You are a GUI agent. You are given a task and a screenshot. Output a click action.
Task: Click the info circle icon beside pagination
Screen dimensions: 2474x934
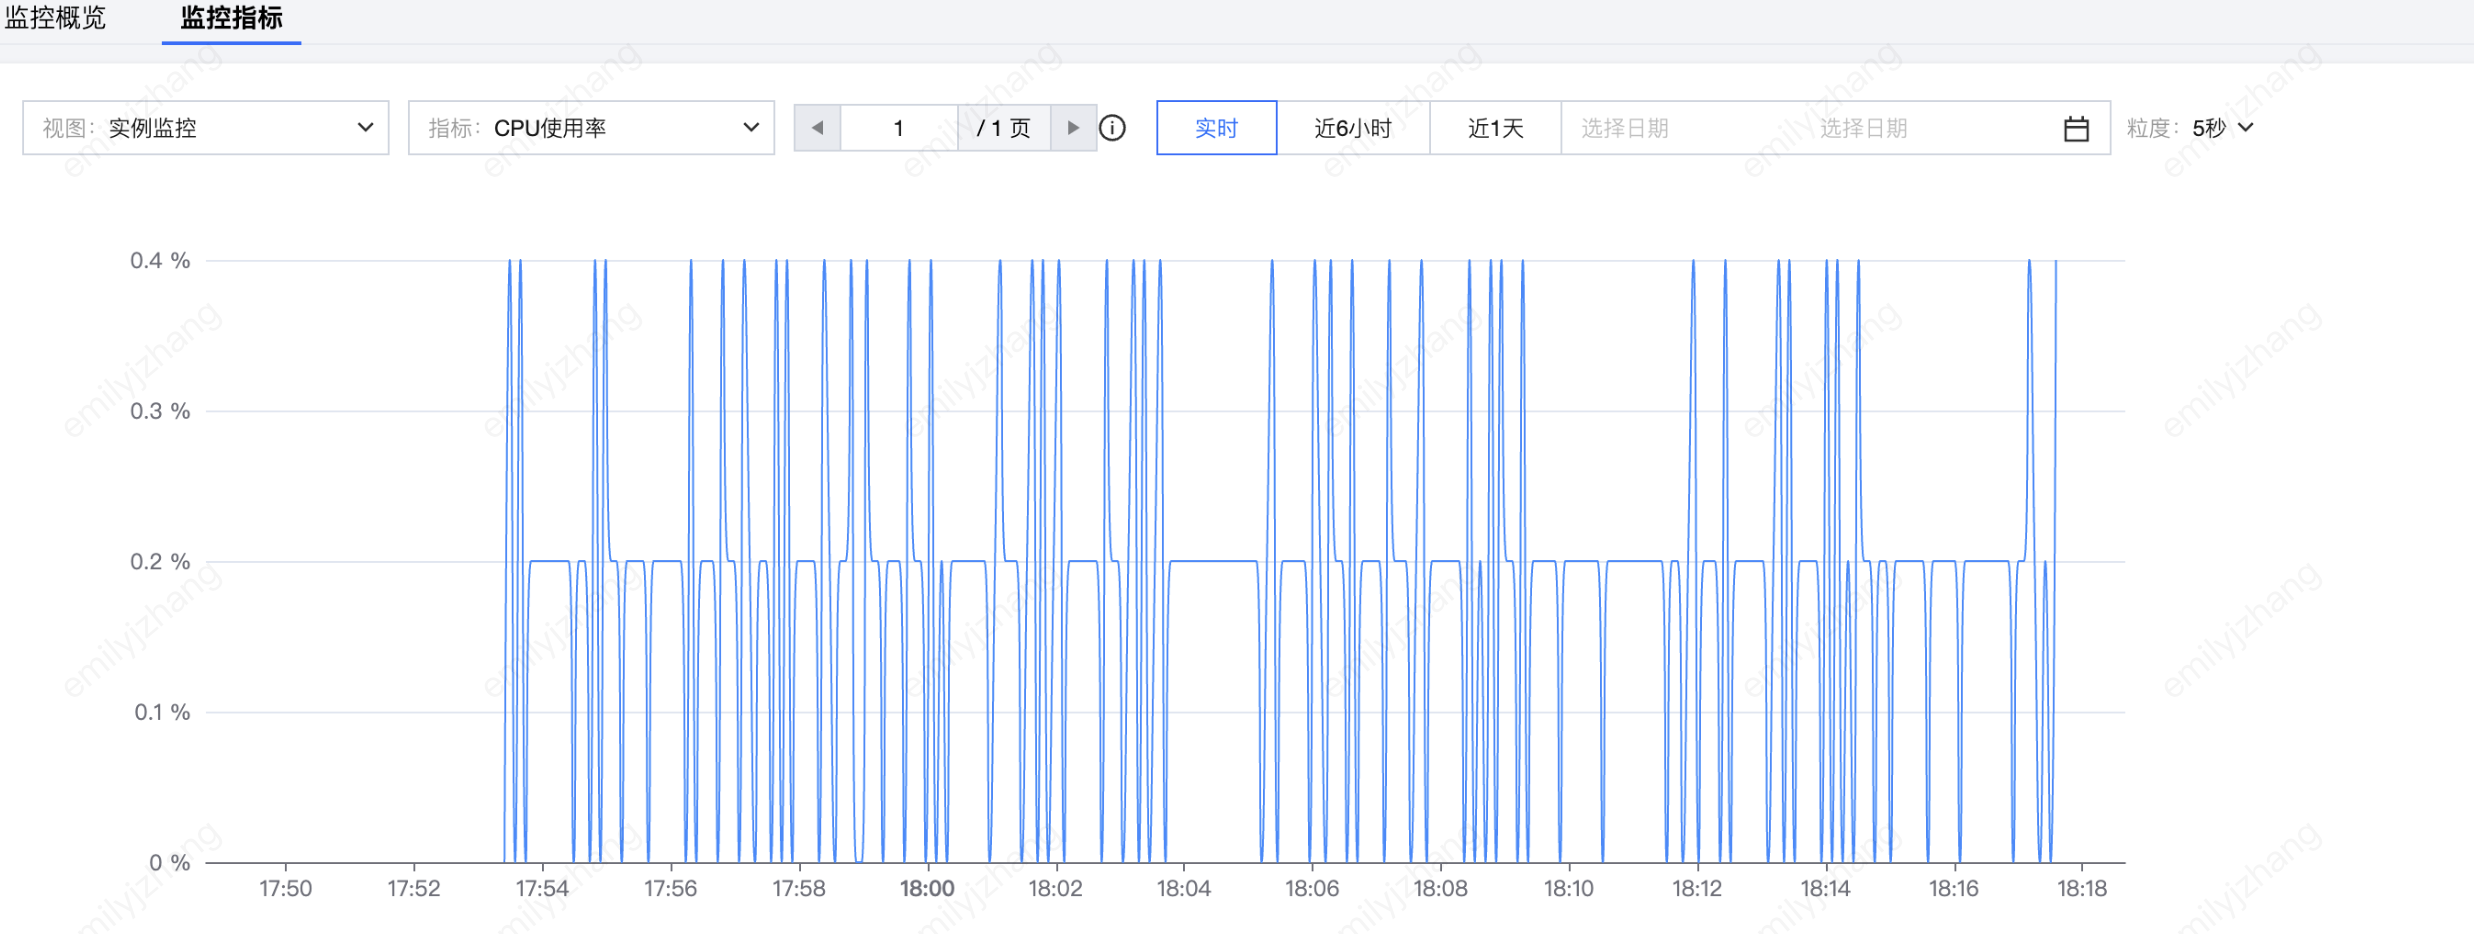tap(1112, 128)
